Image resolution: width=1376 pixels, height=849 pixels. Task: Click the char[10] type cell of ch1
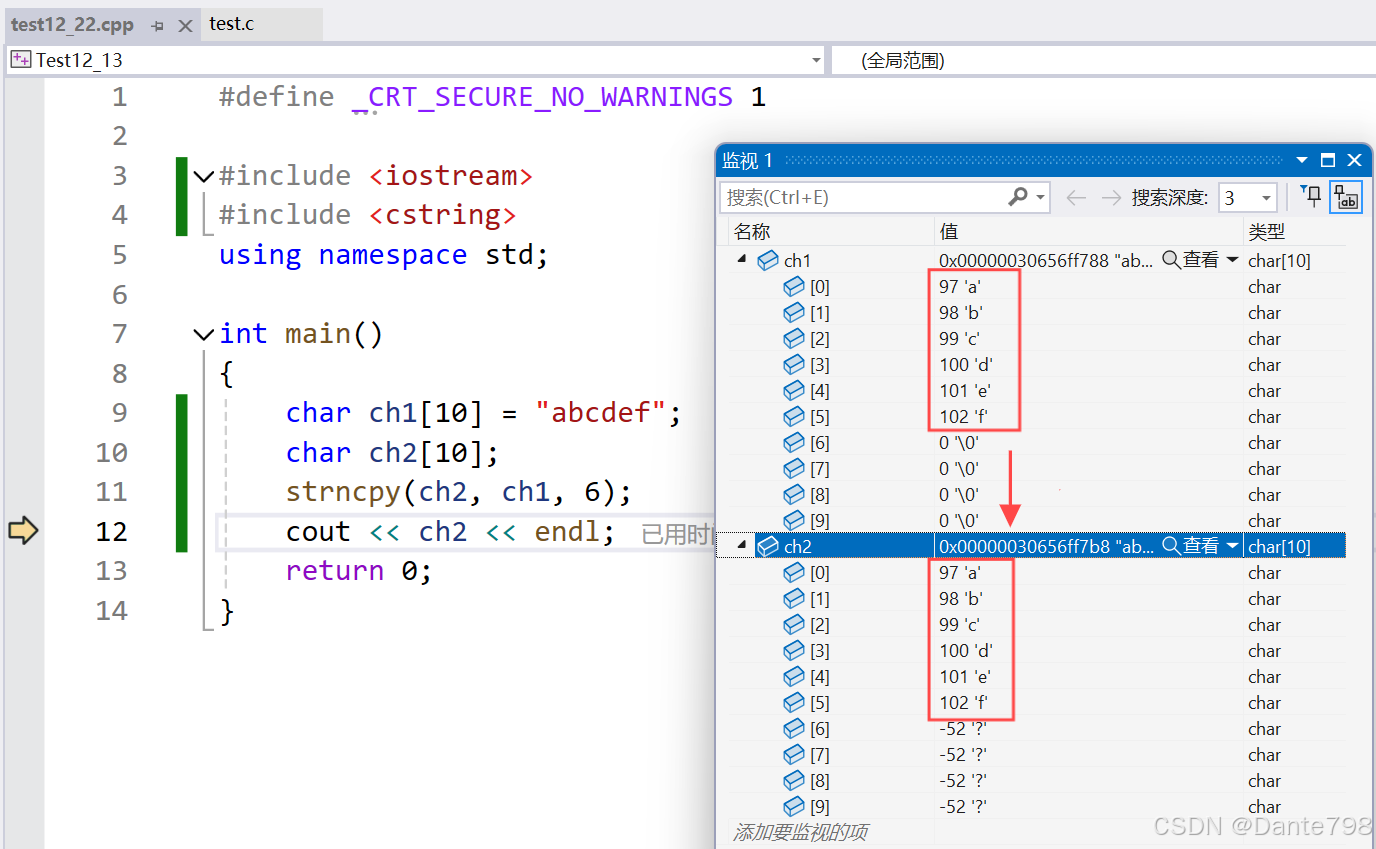[1279, 261]
